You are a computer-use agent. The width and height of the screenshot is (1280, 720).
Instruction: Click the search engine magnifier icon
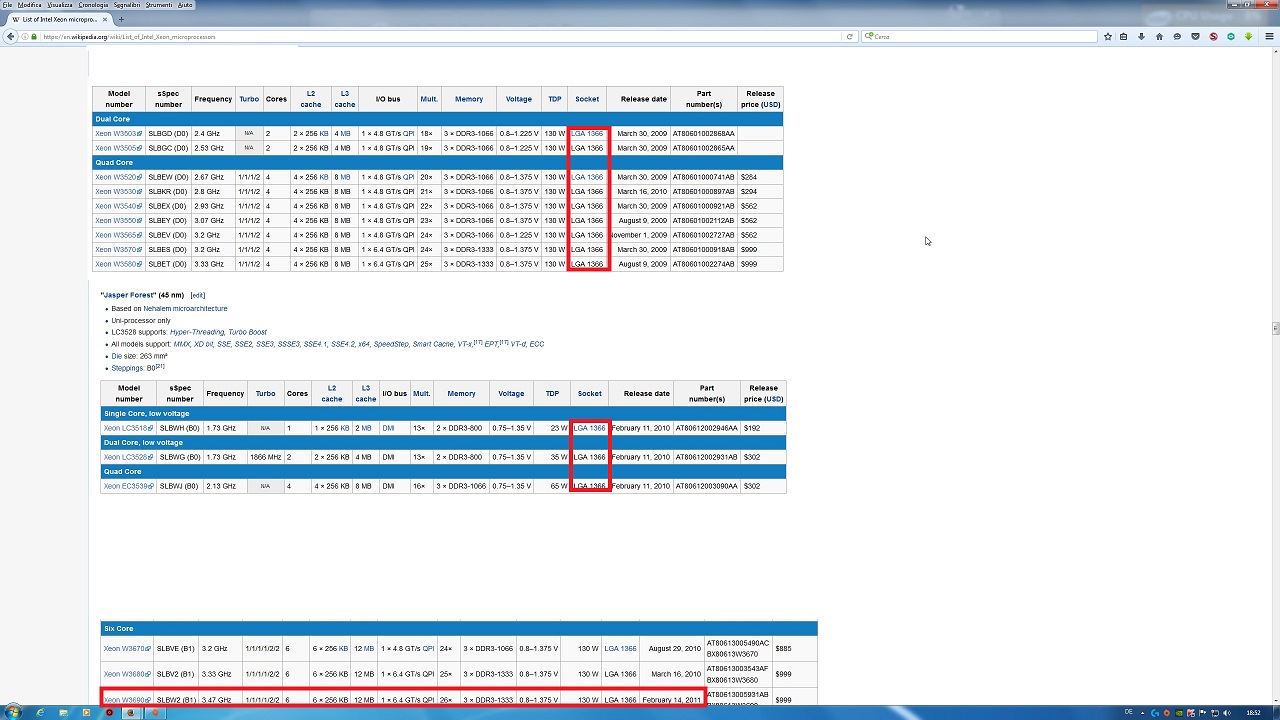pyautogui.click(x=868, y=36)
